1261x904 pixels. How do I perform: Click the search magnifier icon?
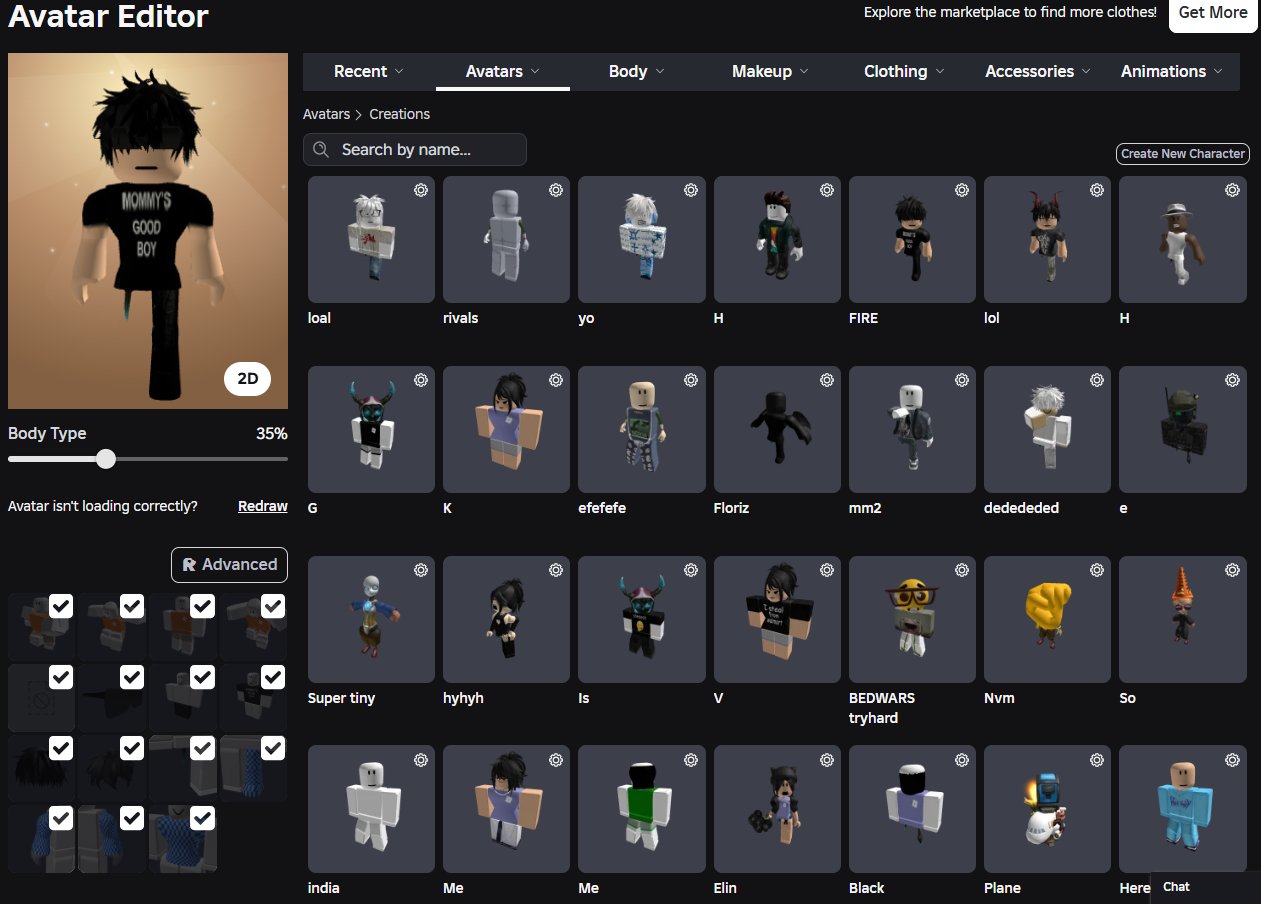pyautogui.click(x=321, y=149)
